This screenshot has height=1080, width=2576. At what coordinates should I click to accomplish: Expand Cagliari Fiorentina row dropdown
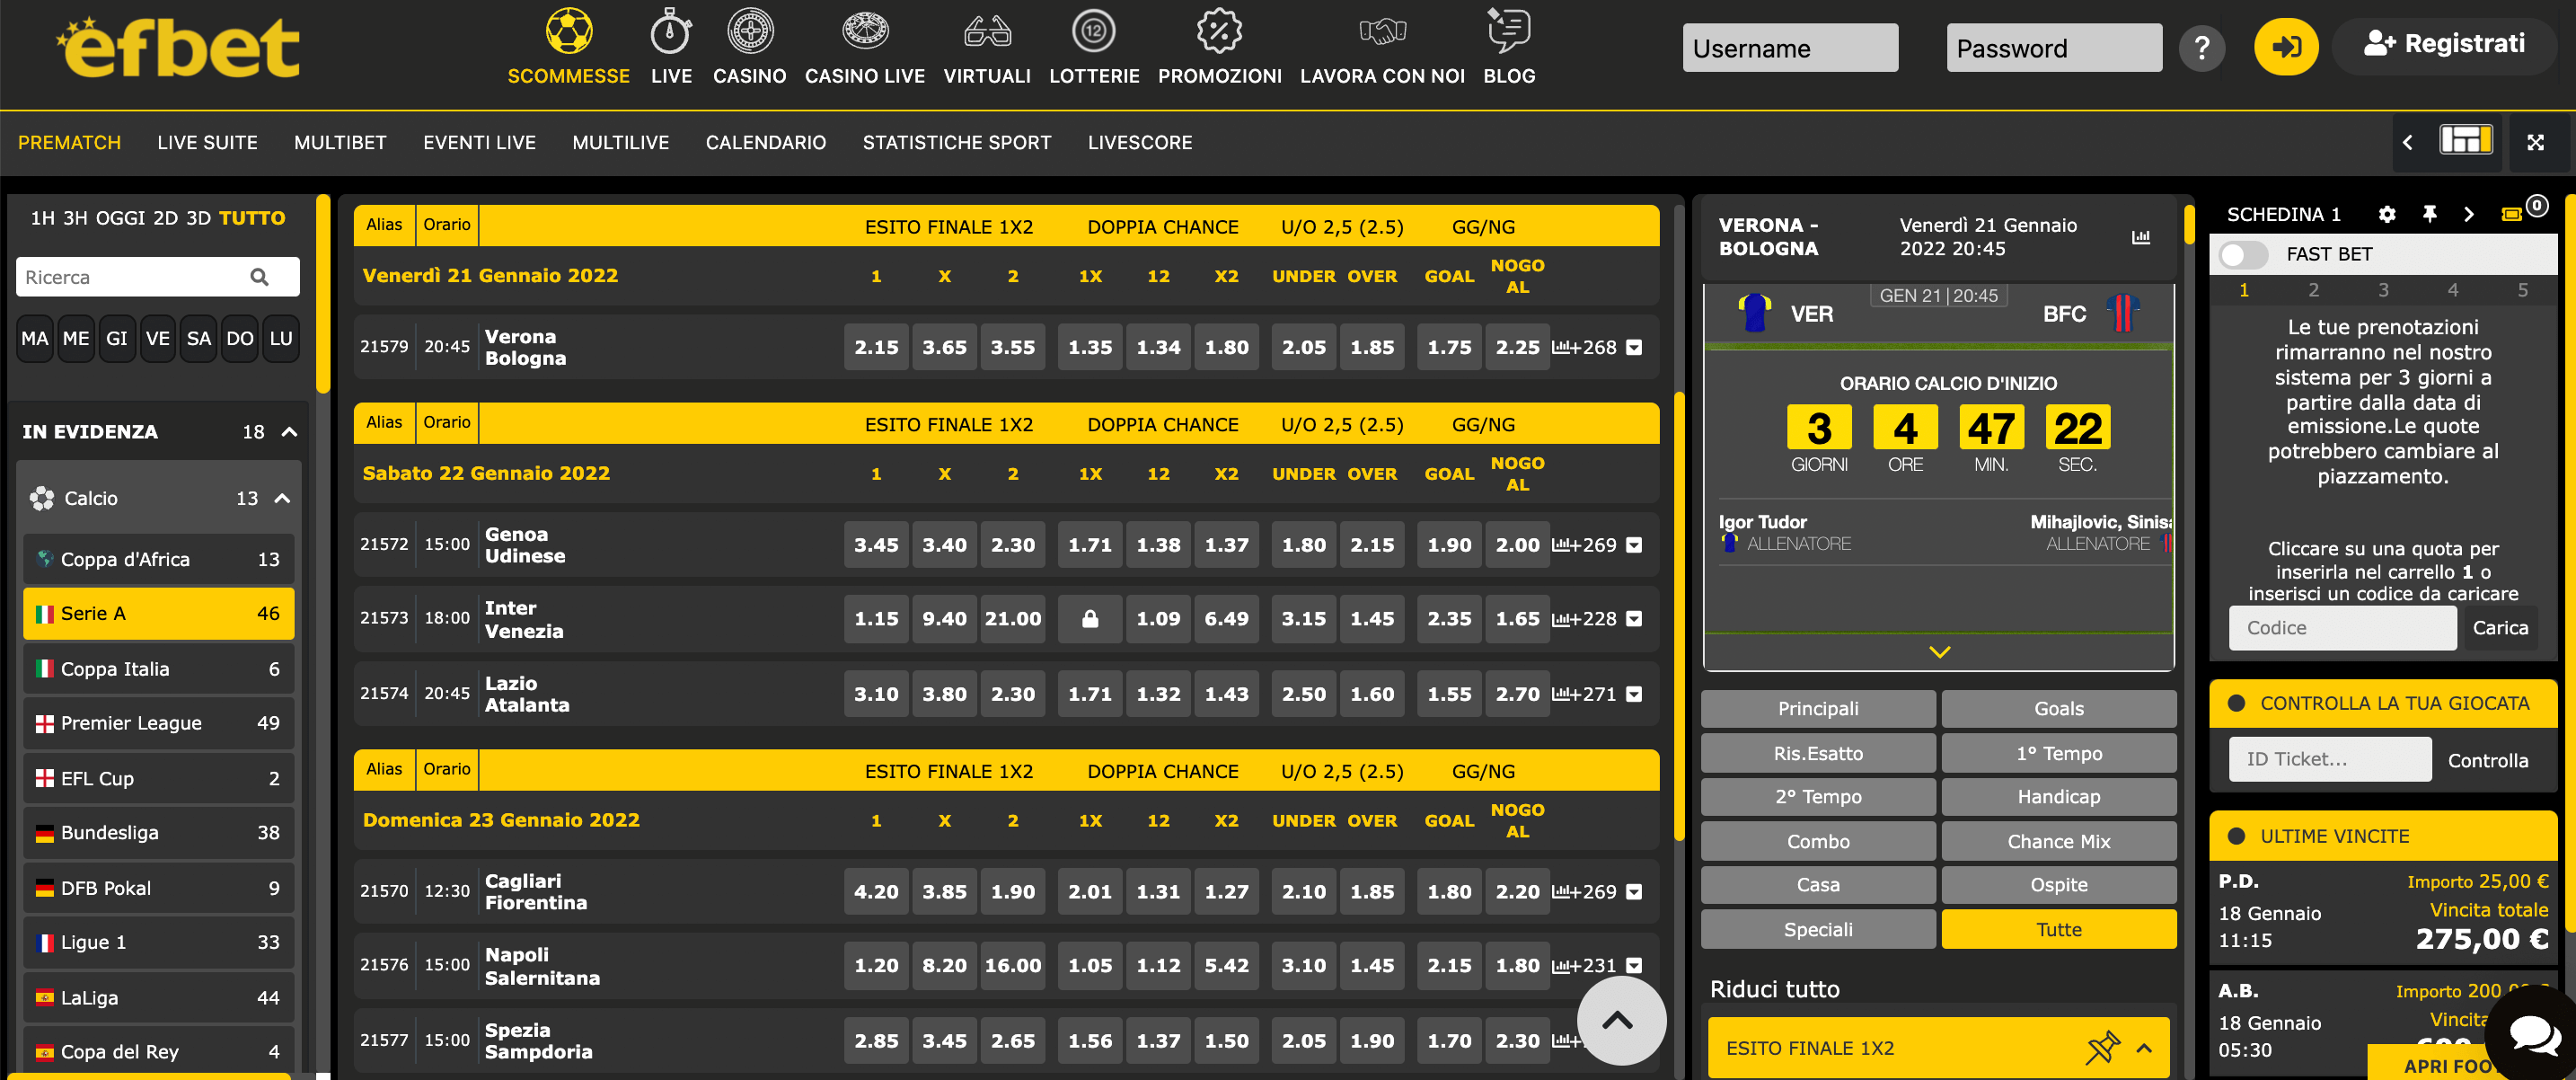[1634, 892]
